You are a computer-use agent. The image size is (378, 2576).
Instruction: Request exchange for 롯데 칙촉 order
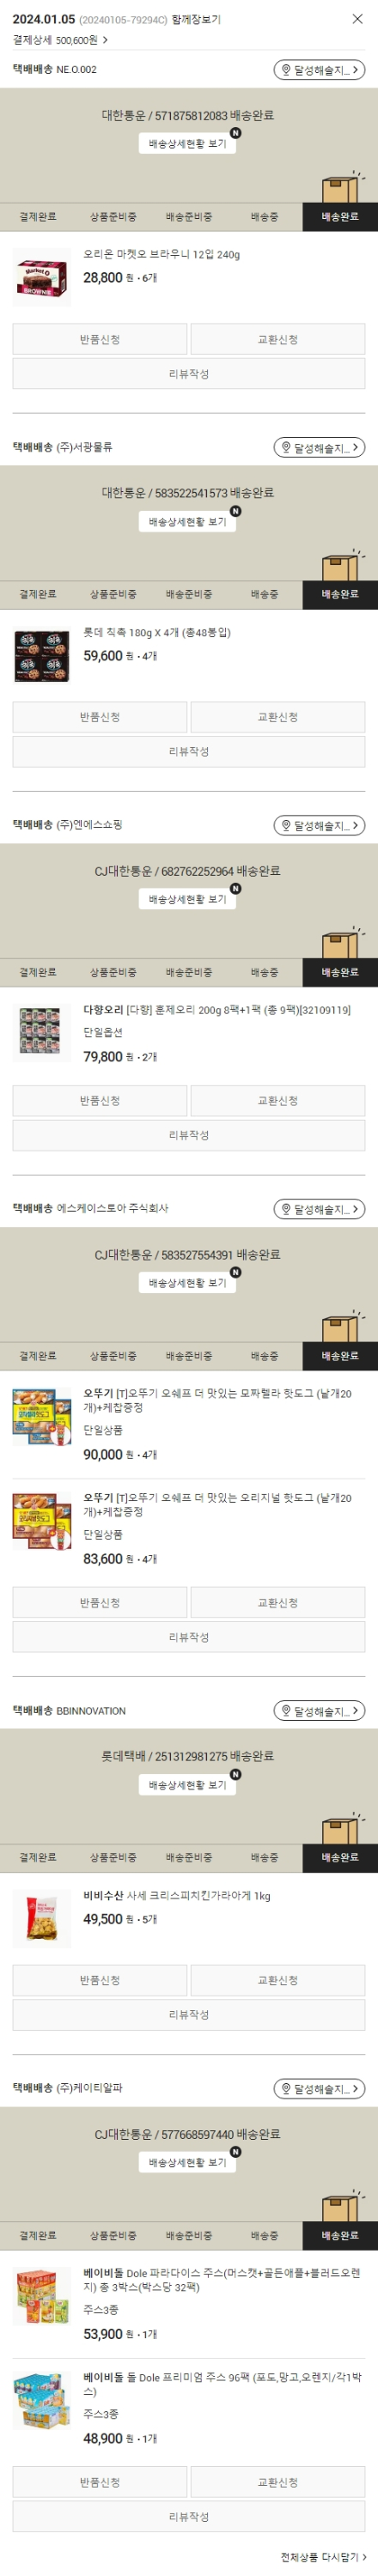(x=278, y=717)
